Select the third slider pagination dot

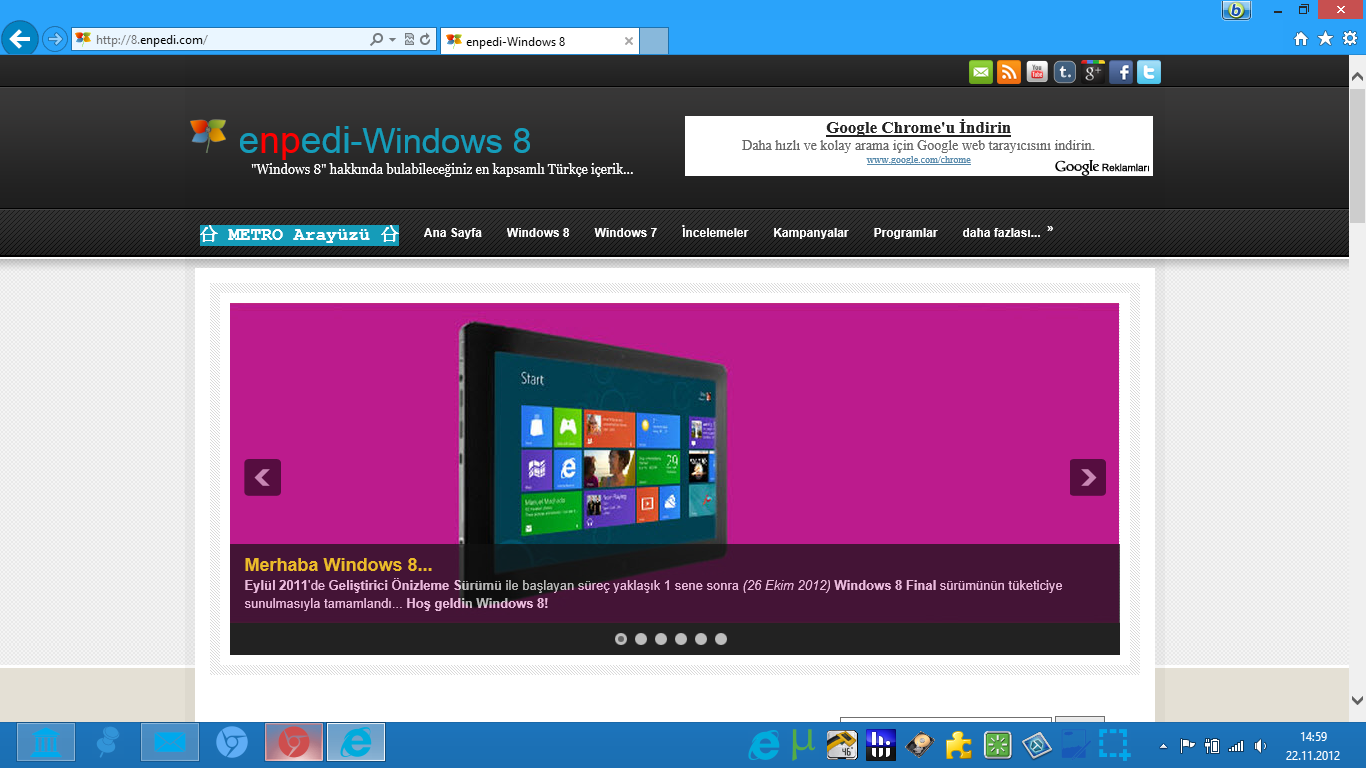point(661,639)
